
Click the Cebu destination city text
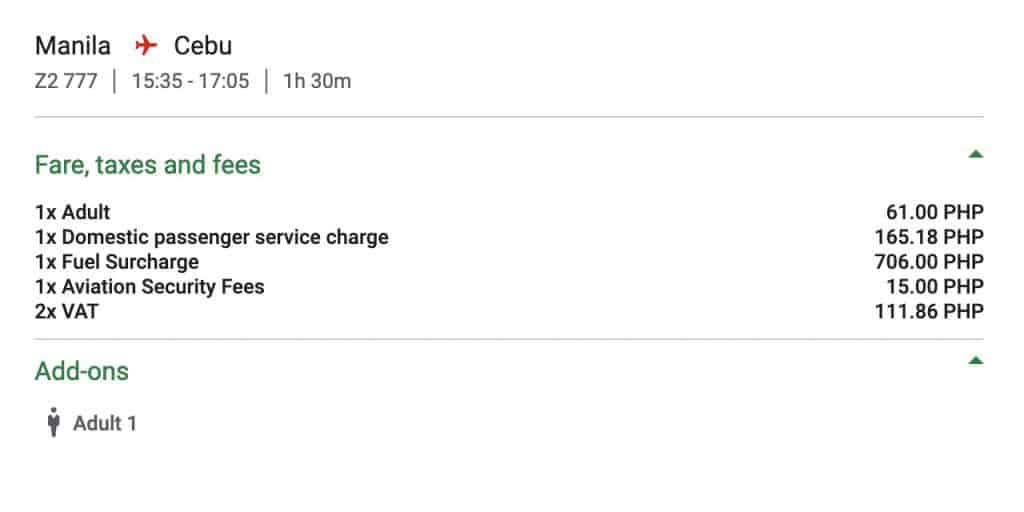coord(202,46)
